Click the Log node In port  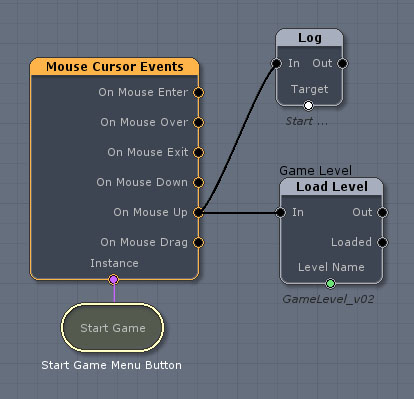pyautogui.click(x=276, y=63)
